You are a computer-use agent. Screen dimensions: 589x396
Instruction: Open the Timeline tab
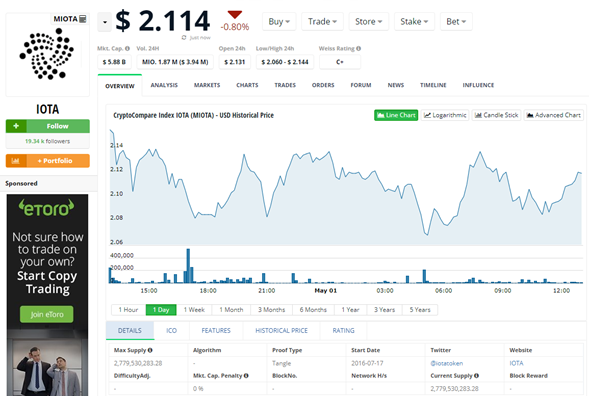point(433,85)
